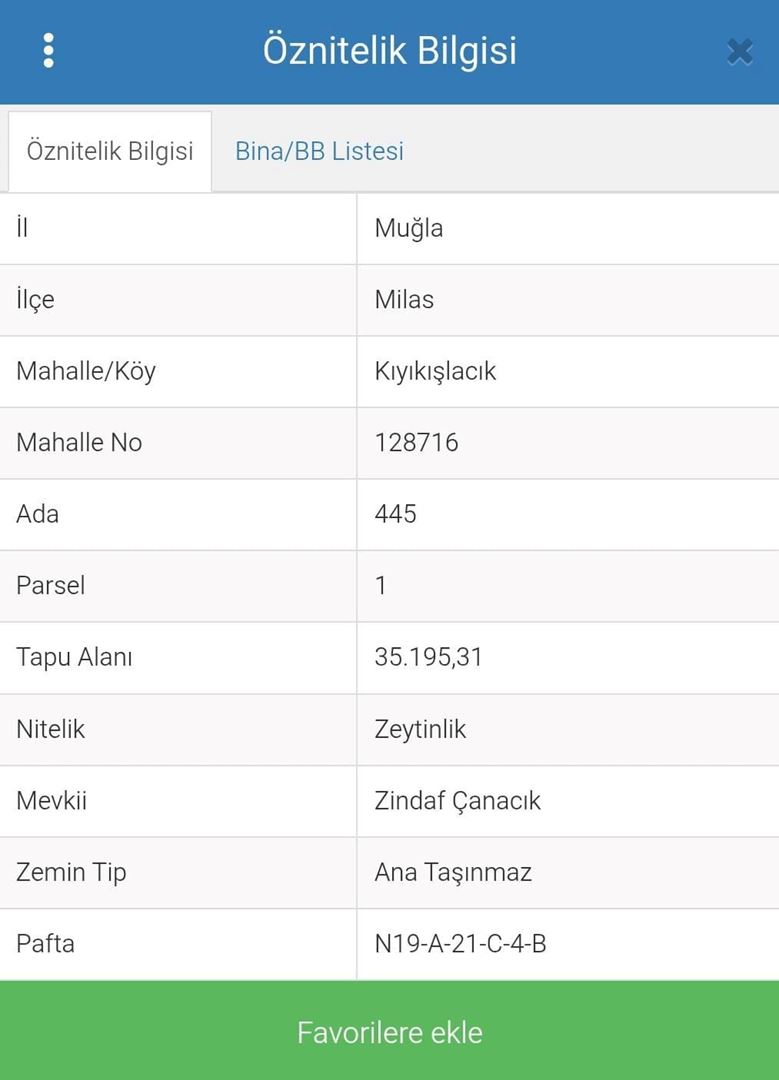Click the Öznitelik Bilgisi header title
The width and height of the screenshot is (779, 1080).
coord(389,50)
